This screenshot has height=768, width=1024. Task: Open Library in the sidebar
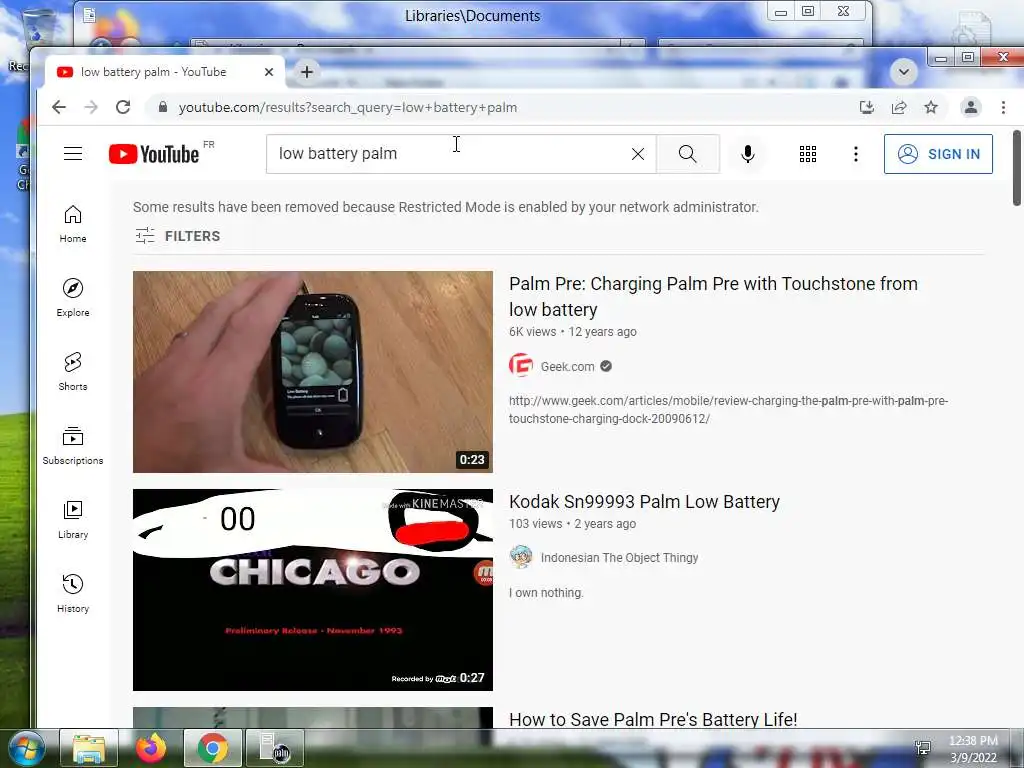[72, 520]
